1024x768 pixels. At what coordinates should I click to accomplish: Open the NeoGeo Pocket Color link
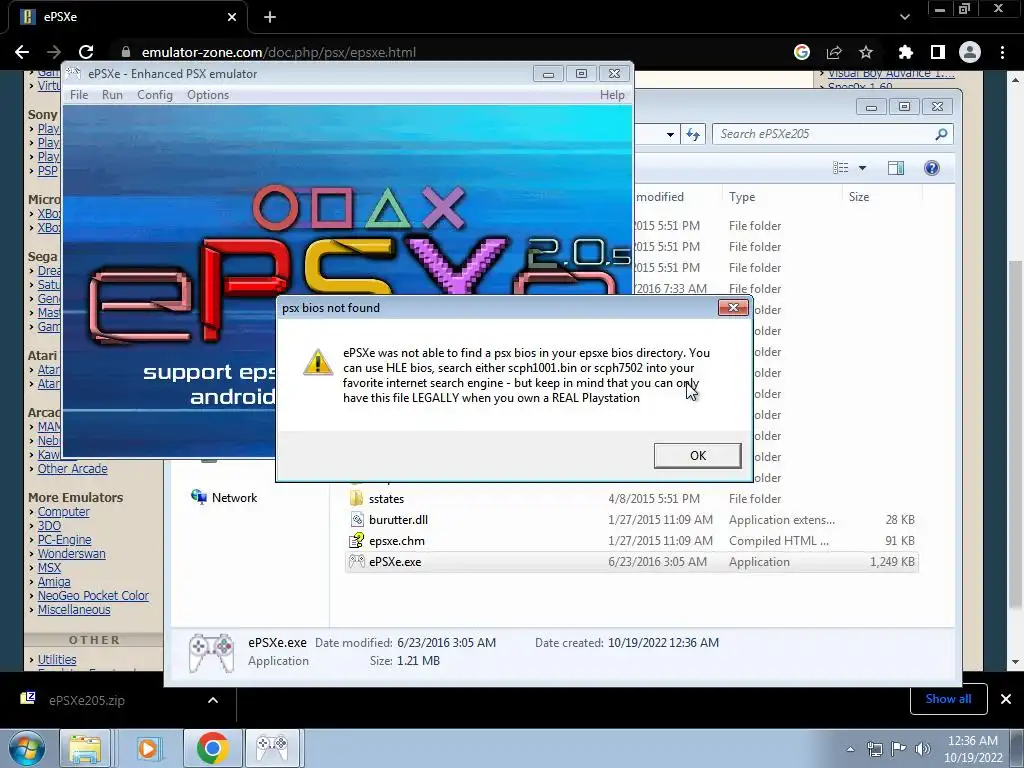coord(93,596)
